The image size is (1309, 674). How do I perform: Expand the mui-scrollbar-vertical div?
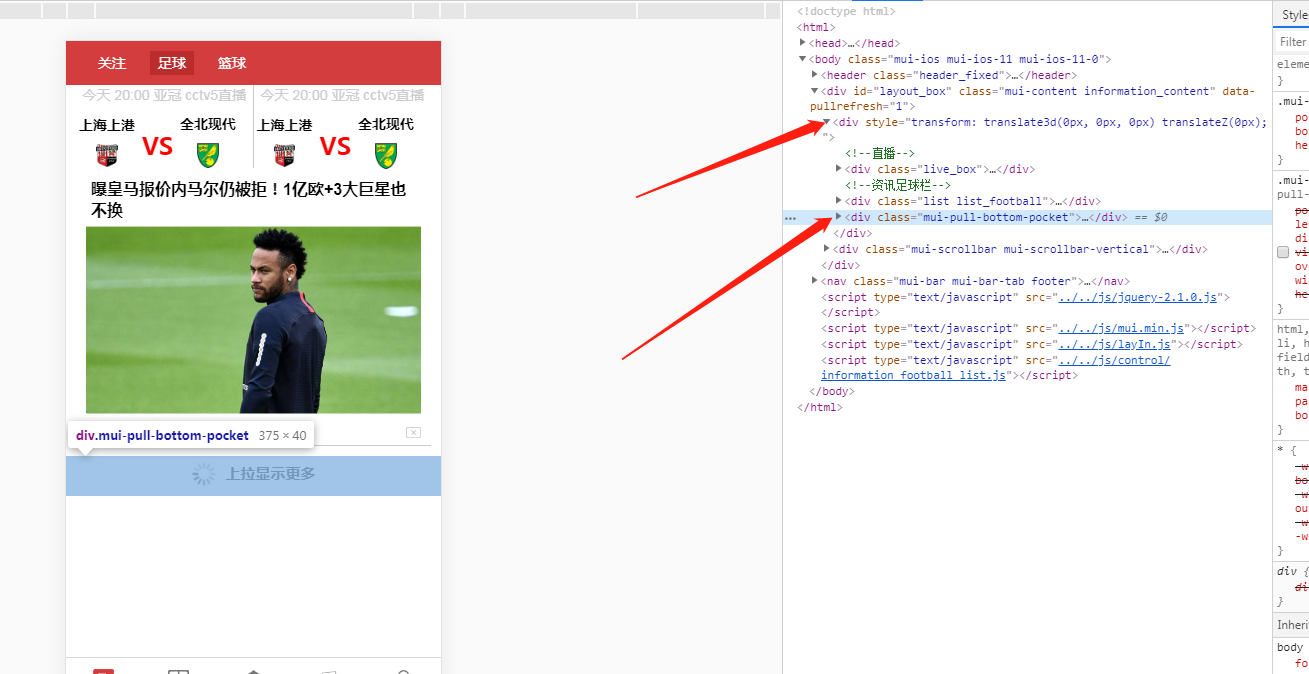pos(827,249)
